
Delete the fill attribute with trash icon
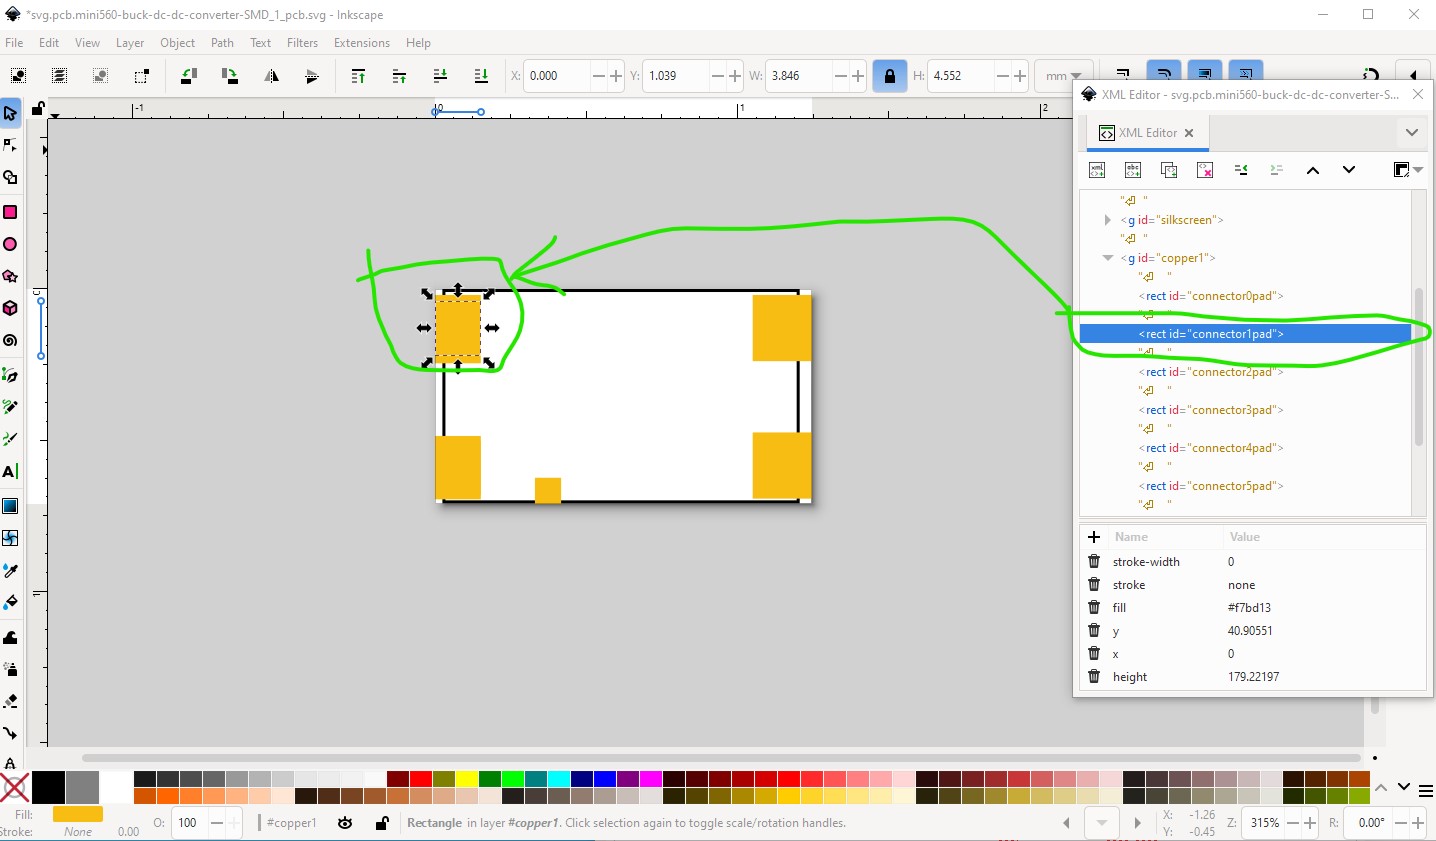coord(1094,608)
